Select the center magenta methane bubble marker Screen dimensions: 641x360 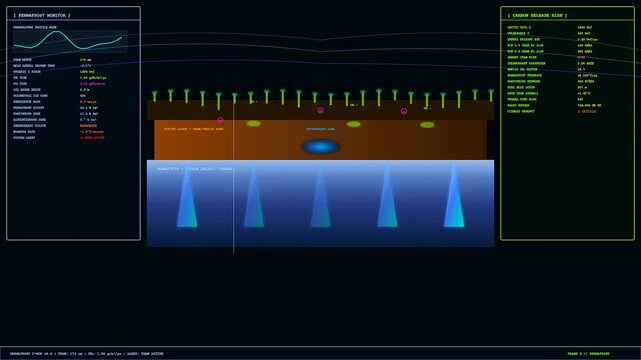(x=320, y=110)
